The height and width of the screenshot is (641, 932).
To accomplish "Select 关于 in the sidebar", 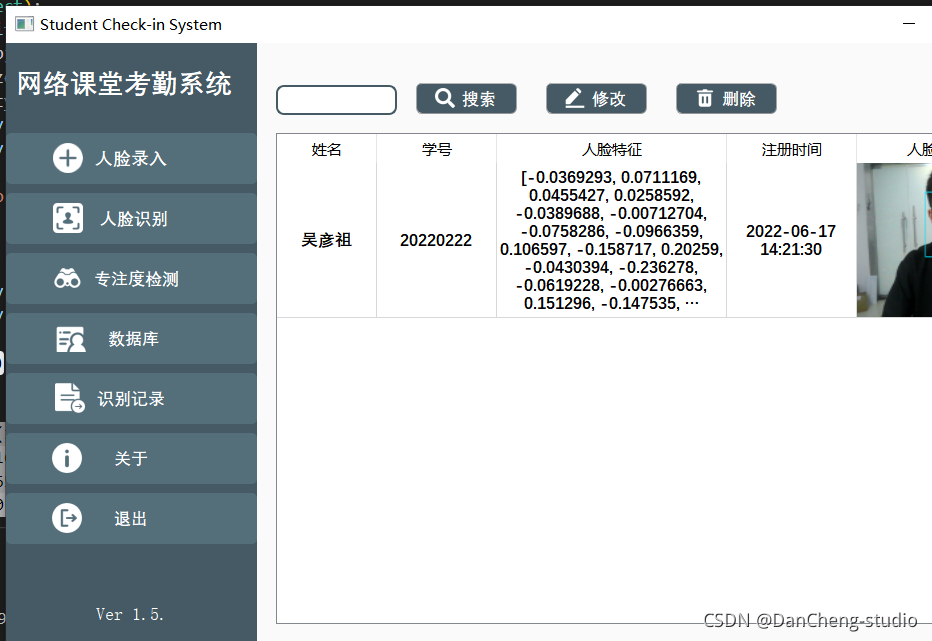I will [x=131, y=458].
